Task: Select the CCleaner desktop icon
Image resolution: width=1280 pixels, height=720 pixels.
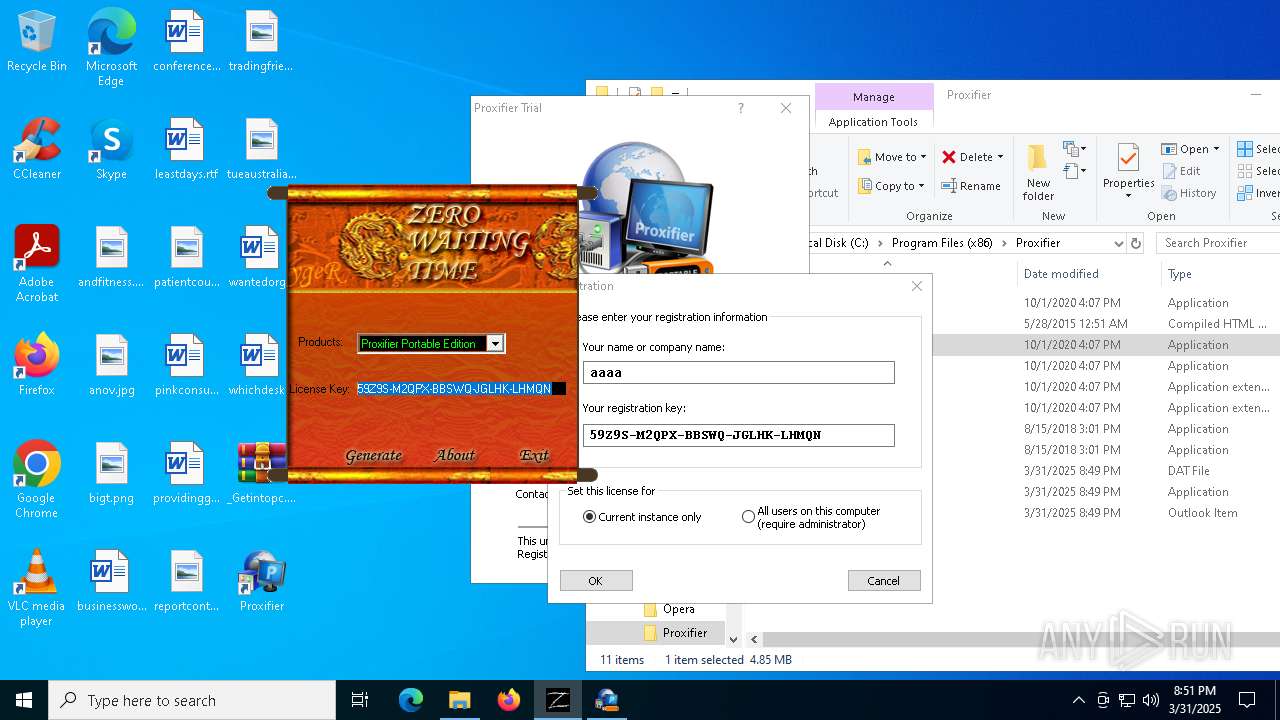Action: click(x=37, y=150)
